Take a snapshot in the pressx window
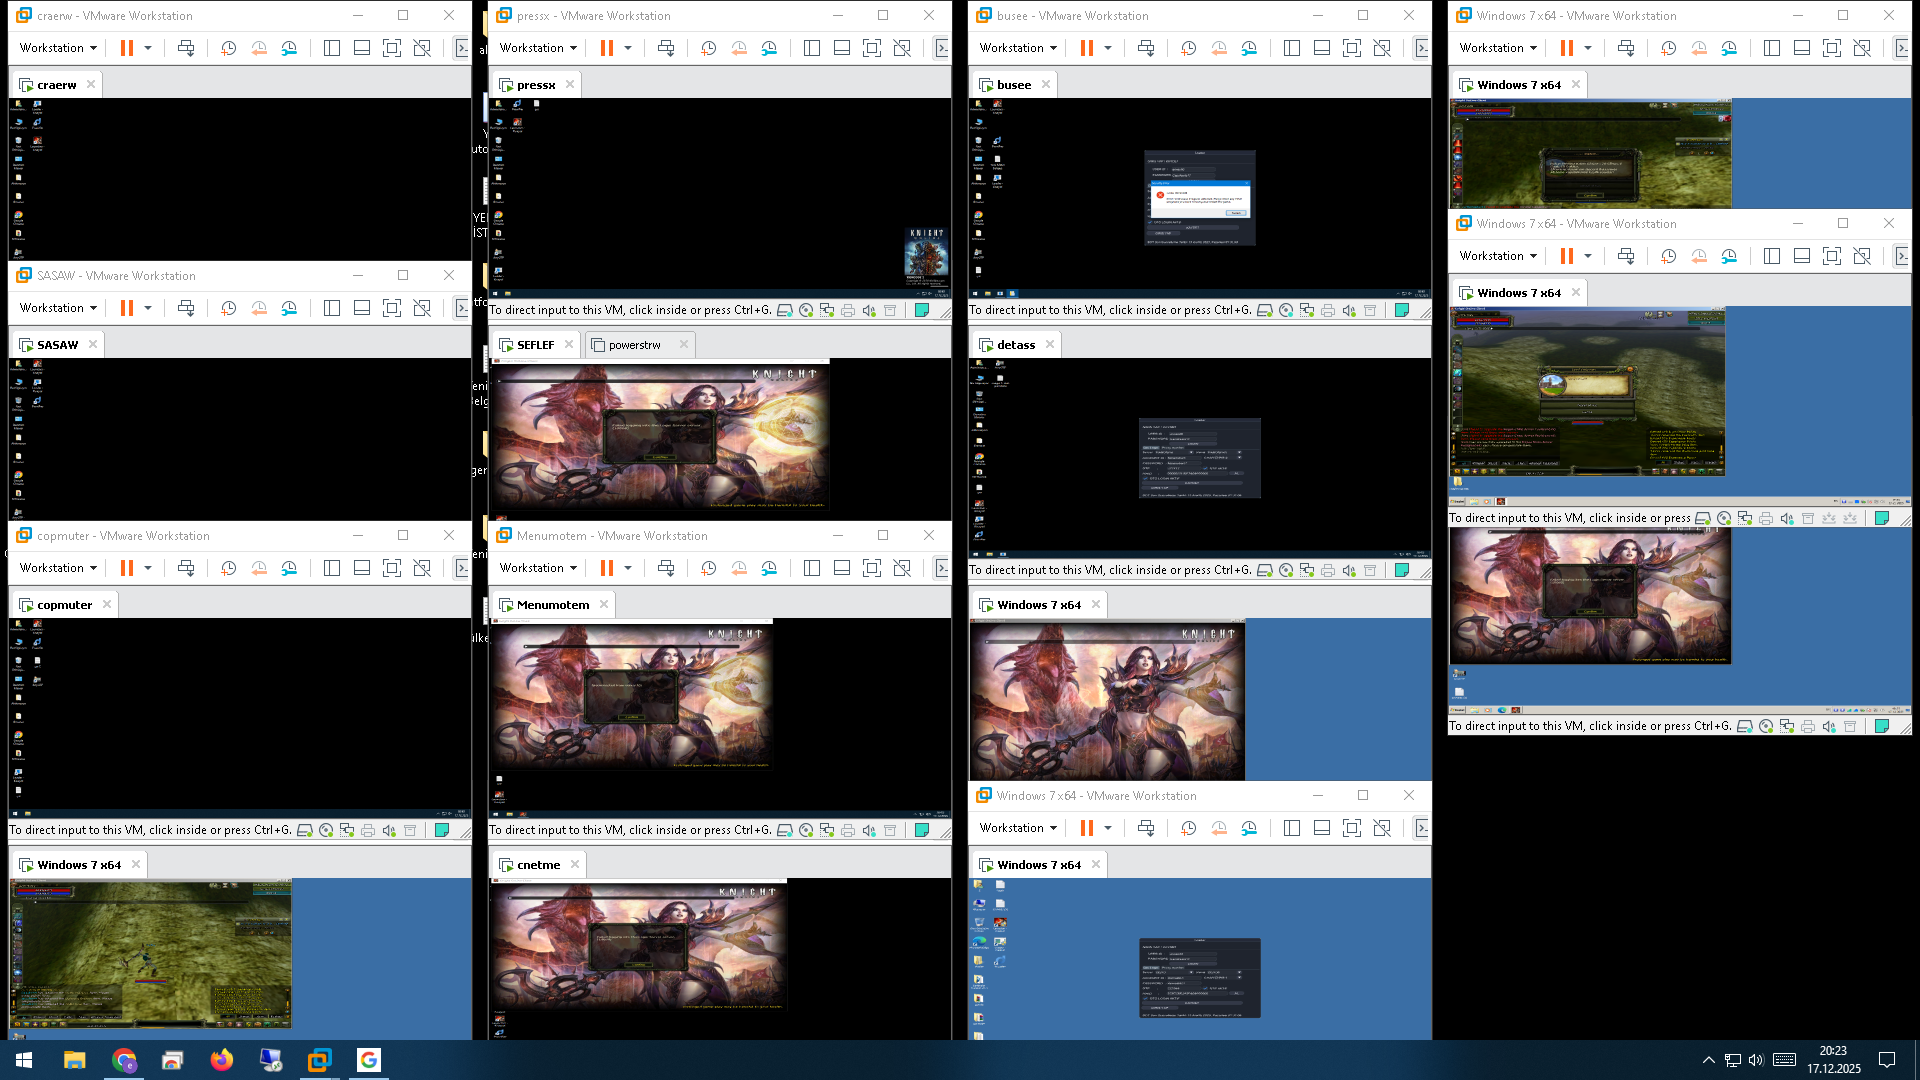 click(708, 48)
